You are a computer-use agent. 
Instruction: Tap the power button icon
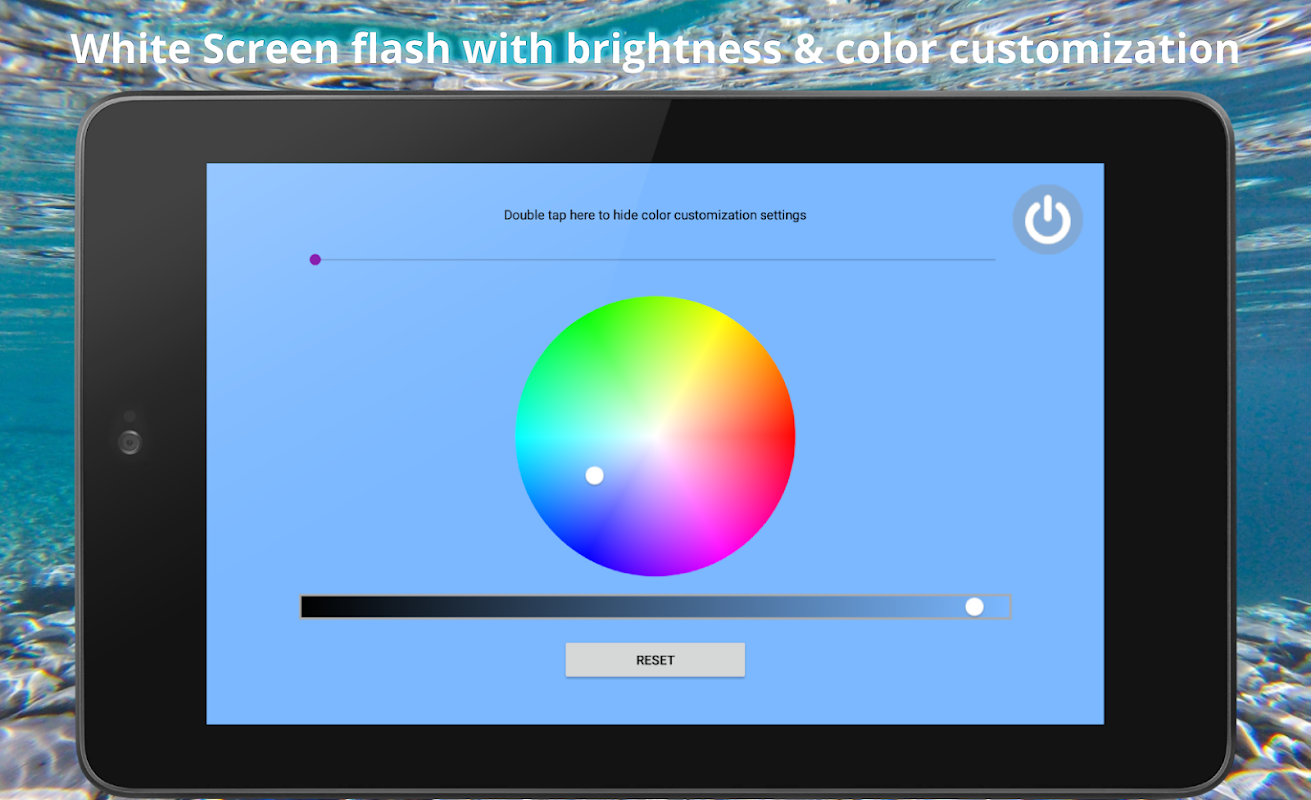1048,220
